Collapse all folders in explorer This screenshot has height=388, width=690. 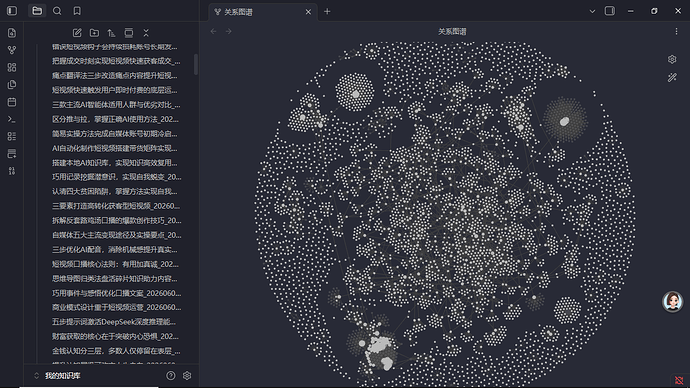tap(146, 33)
